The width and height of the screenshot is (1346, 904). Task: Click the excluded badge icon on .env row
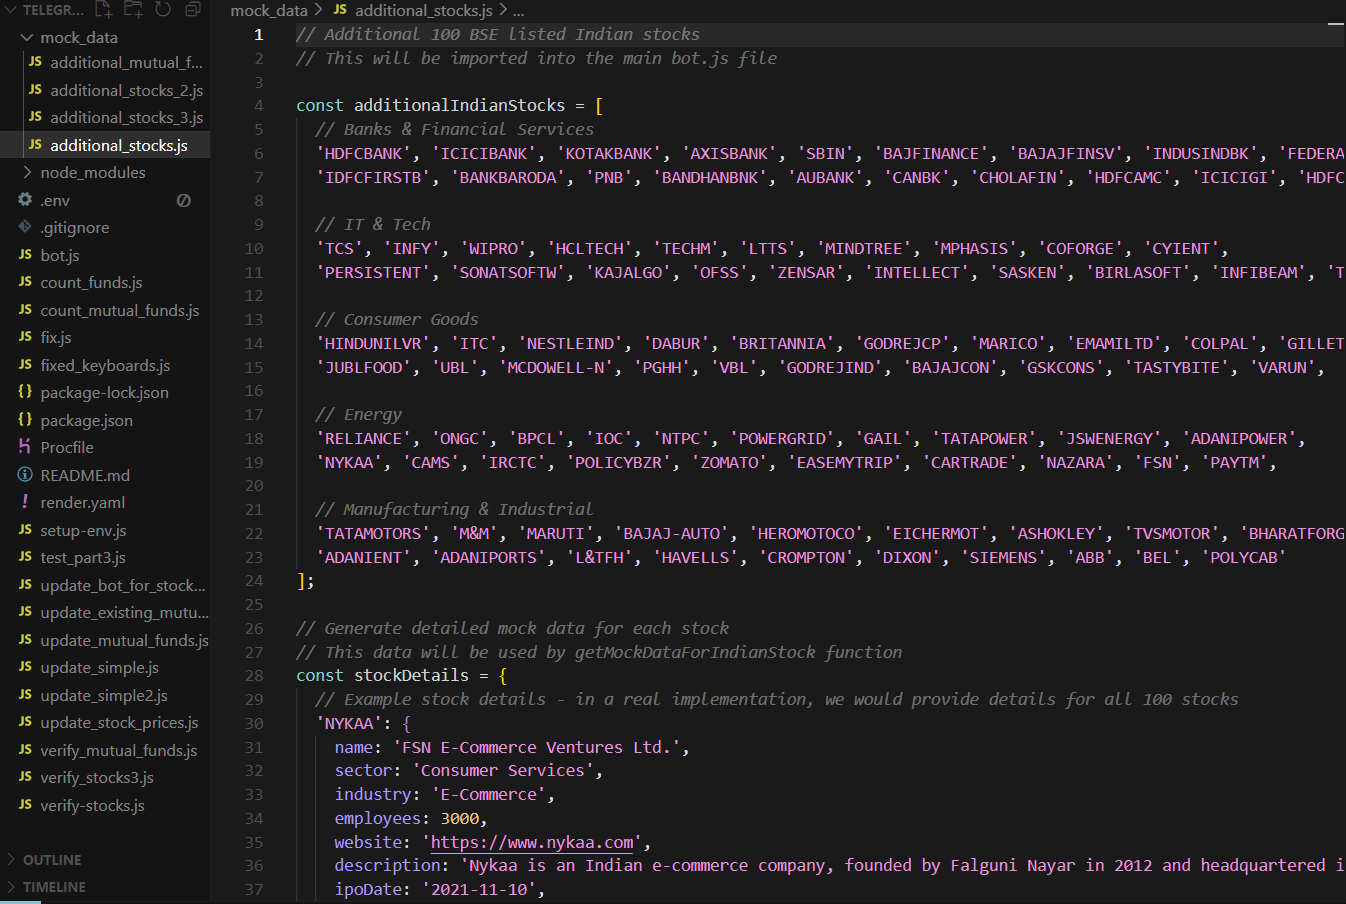click(x=184, y=200)
